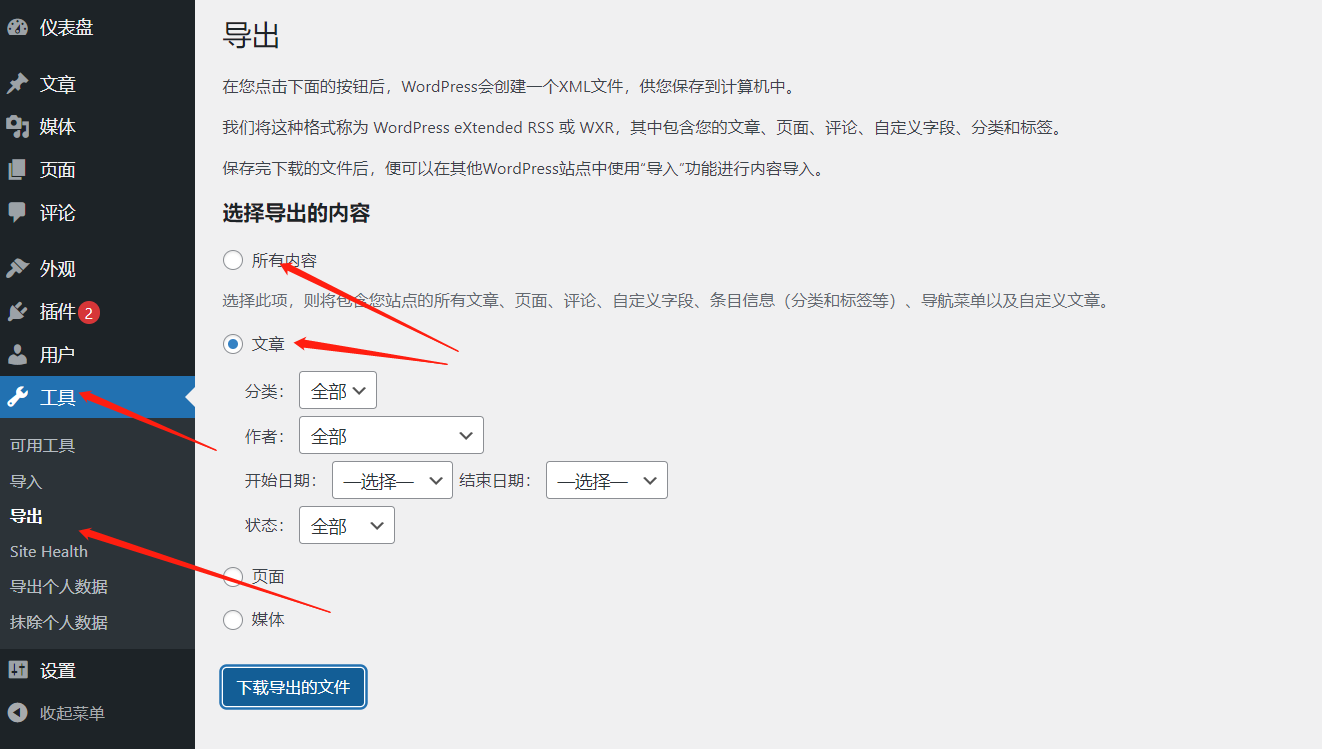The image size is (1322, 749).
Task: Select the 所有内容 radio button
Action: pos(233,261)
